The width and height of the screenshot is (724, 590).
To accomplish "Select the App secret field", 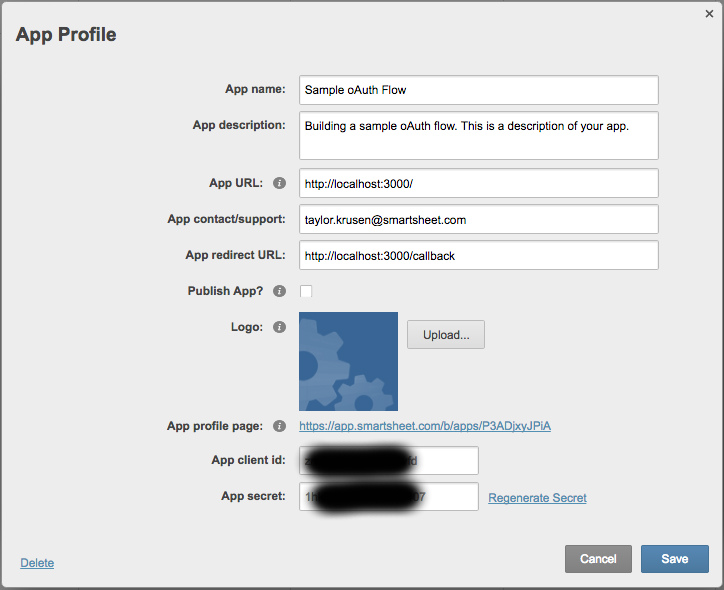I will click(x=388, y=497).
